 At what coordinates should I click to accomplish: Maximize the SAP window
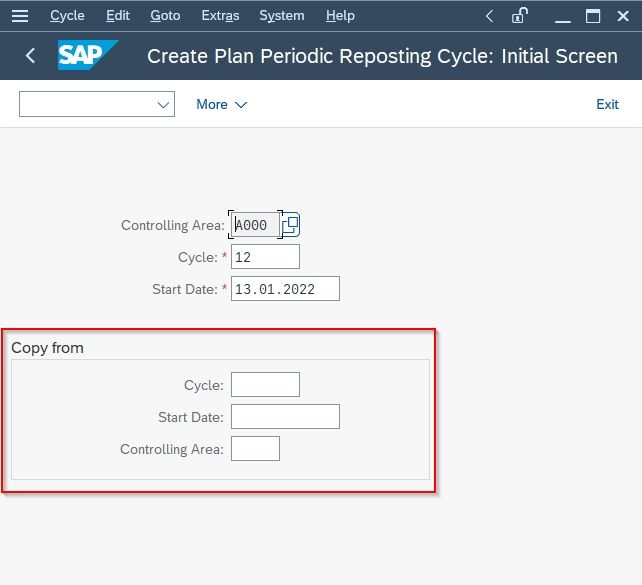[592, 16]
